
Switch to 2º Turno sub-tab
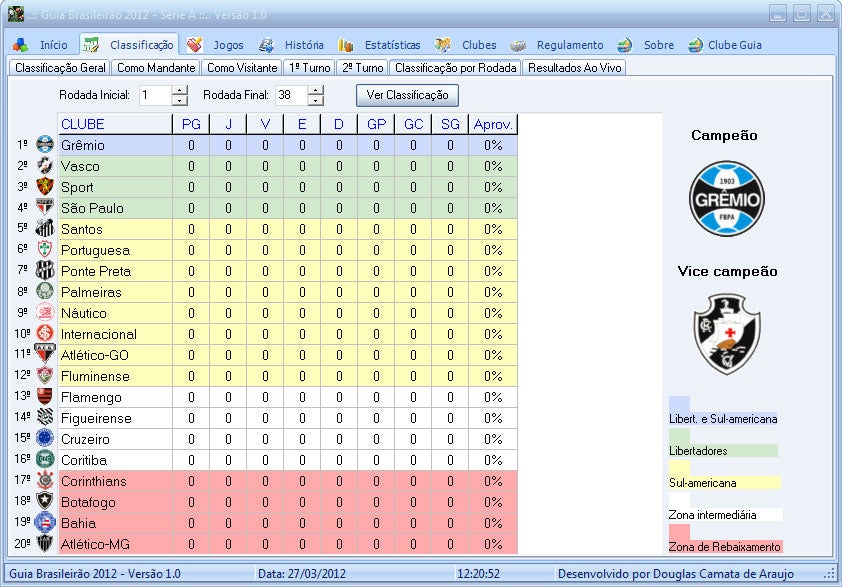click(363, 68)
